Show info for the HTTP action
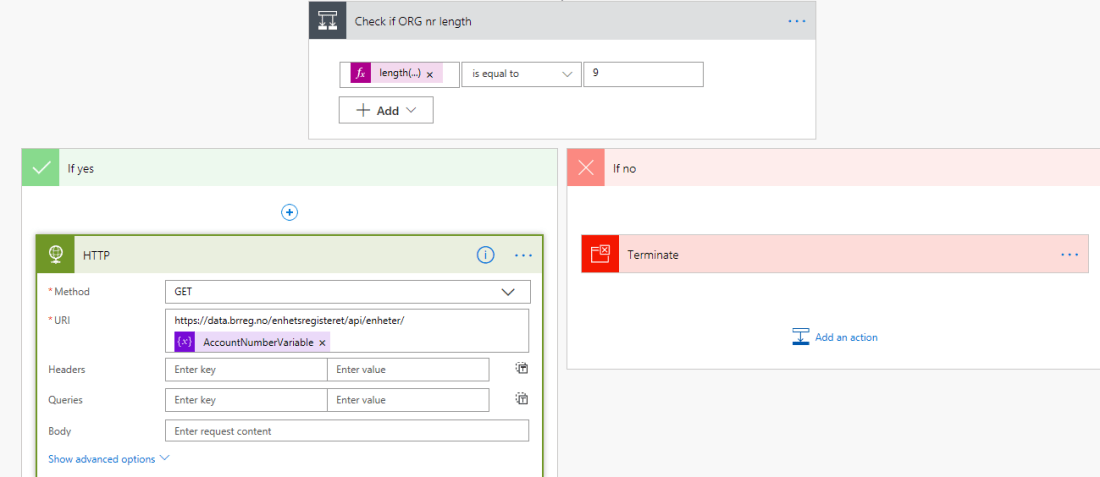Viewport: 1100px width, 477px height. (485, 255)
